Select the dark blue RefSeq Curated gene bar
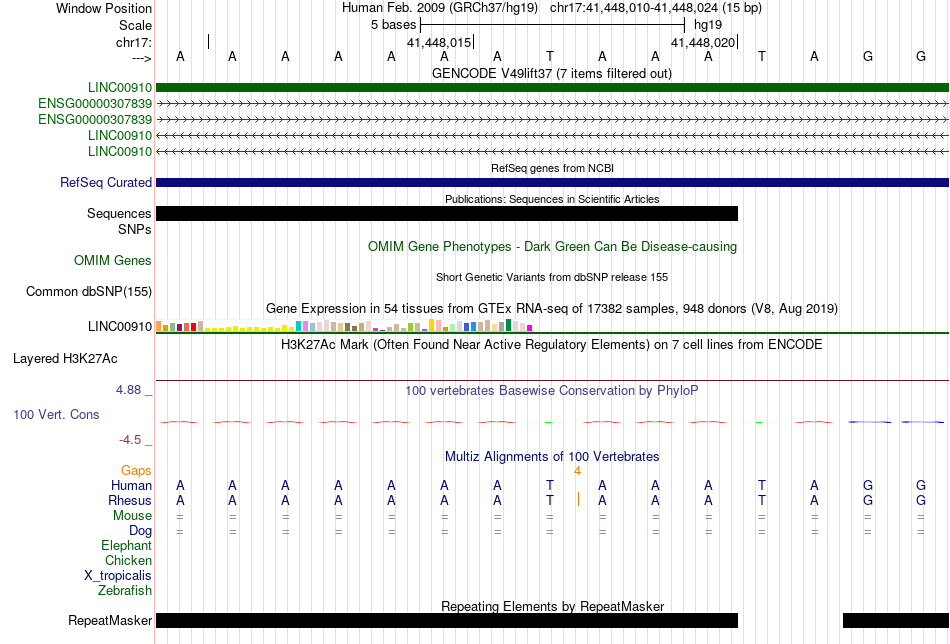Image resolution: width=950 pixels, height=644 pixels. point(552,182)
